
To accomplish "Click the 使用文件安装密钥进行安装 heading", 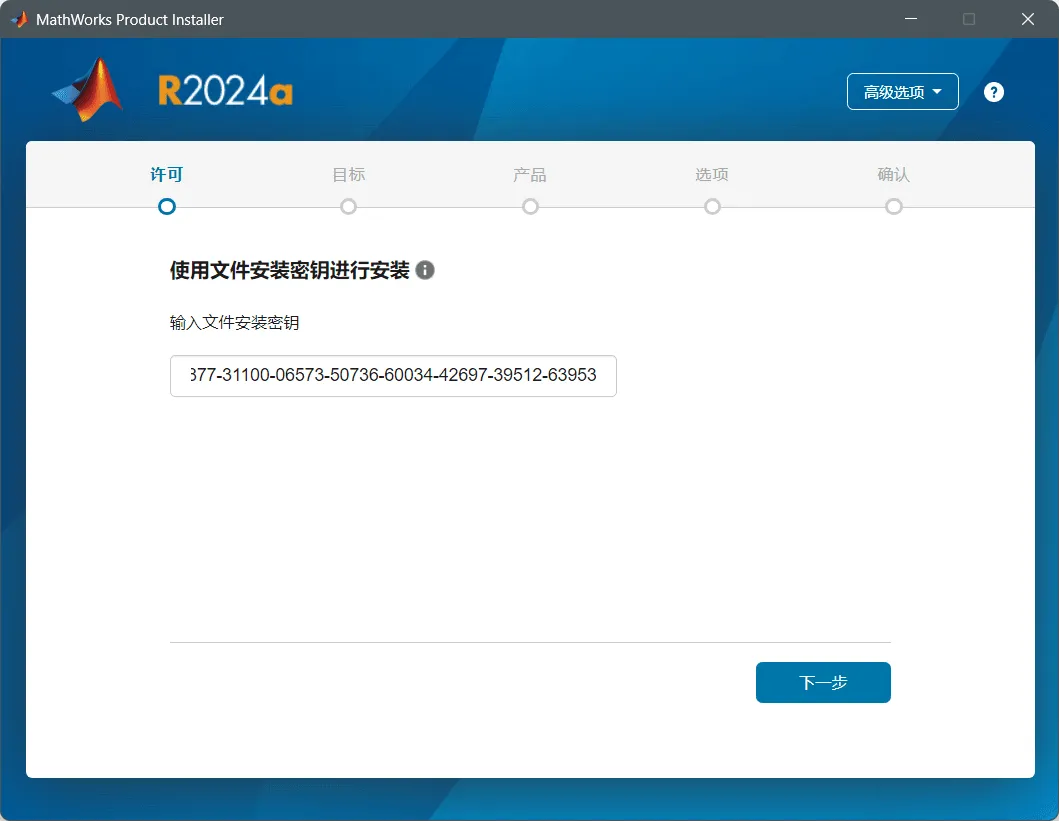I will [x=290, y=270].
